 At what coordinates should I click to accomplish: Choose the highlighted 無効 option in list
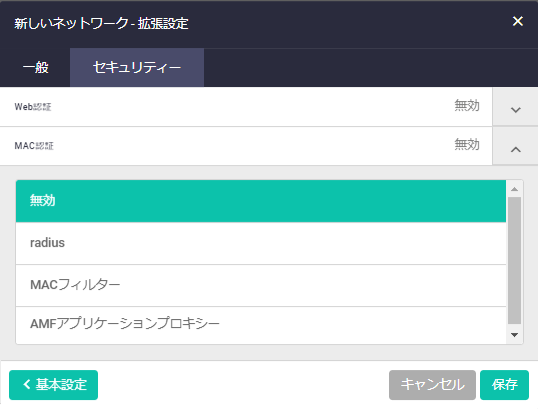(261, 201)
